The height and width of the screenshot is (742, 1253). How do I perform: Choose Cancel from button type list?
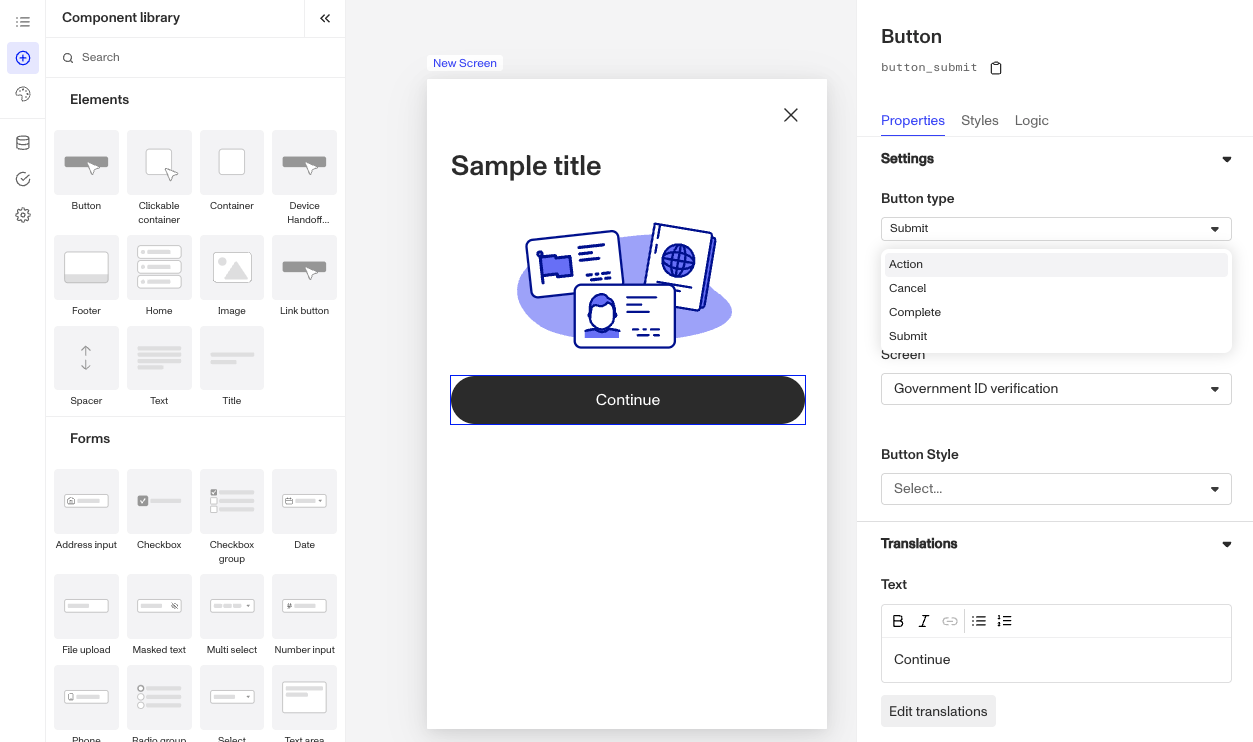tap(1056, 288)
